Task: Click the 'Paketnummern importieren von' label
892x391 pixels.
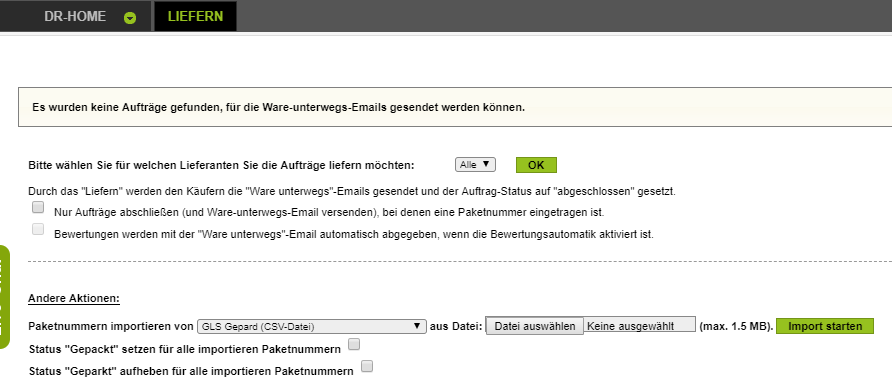Action: tap(111, 327)
